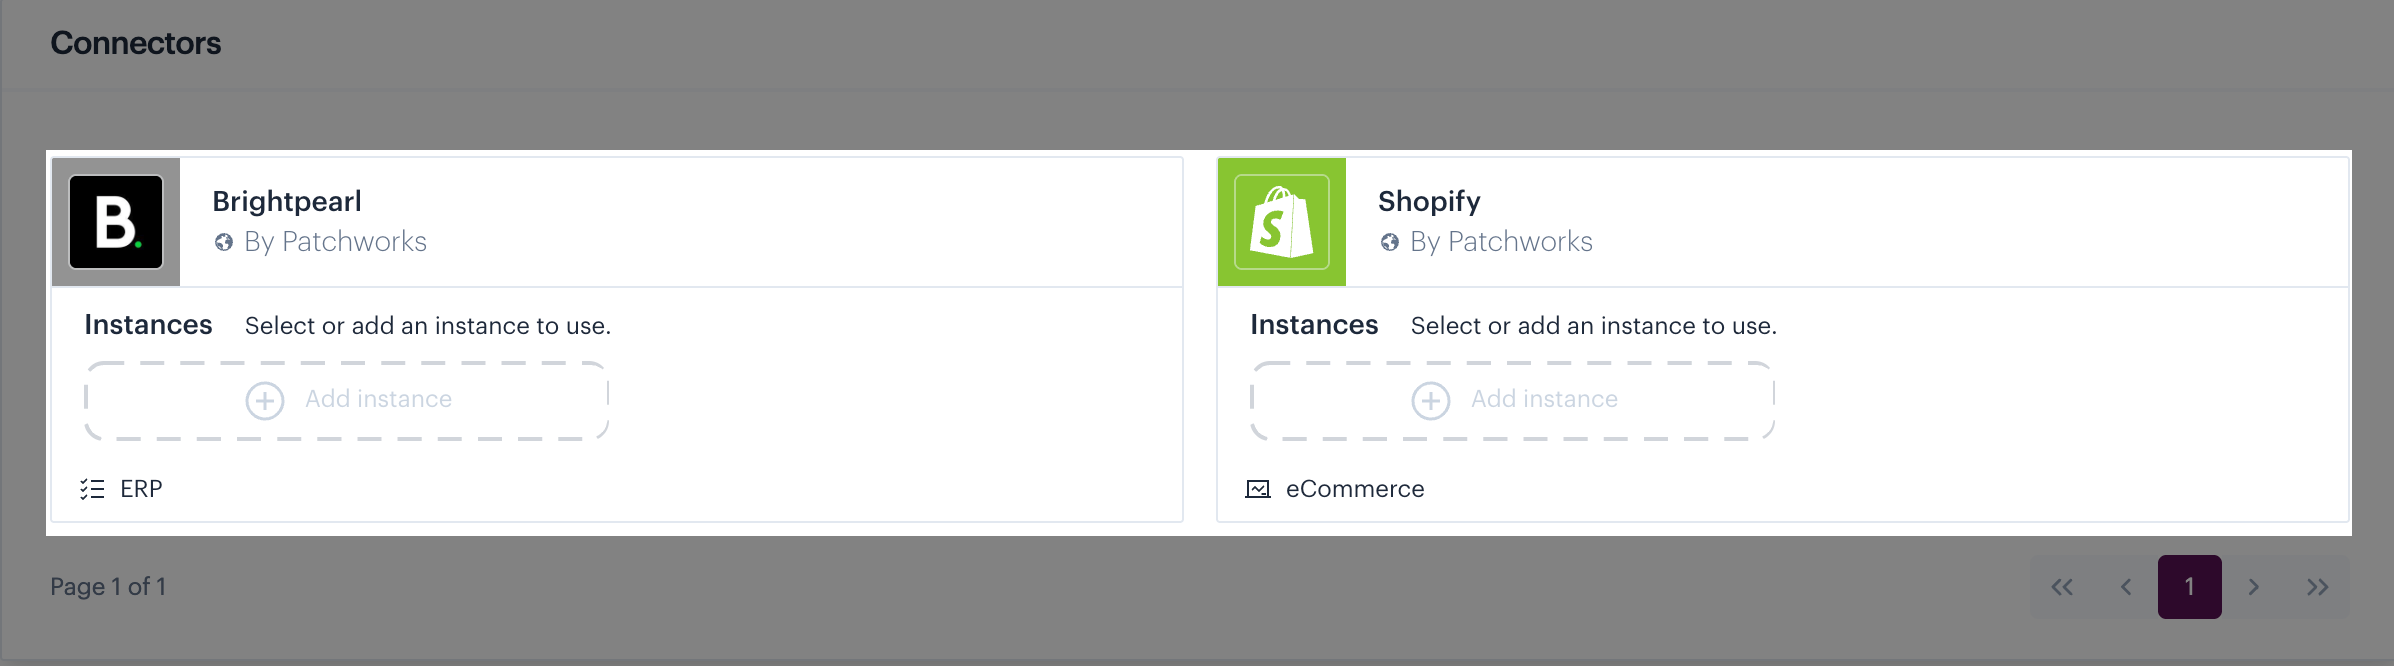
Task: Go to the first page of connectors
Action: (x=2062, y=587)
